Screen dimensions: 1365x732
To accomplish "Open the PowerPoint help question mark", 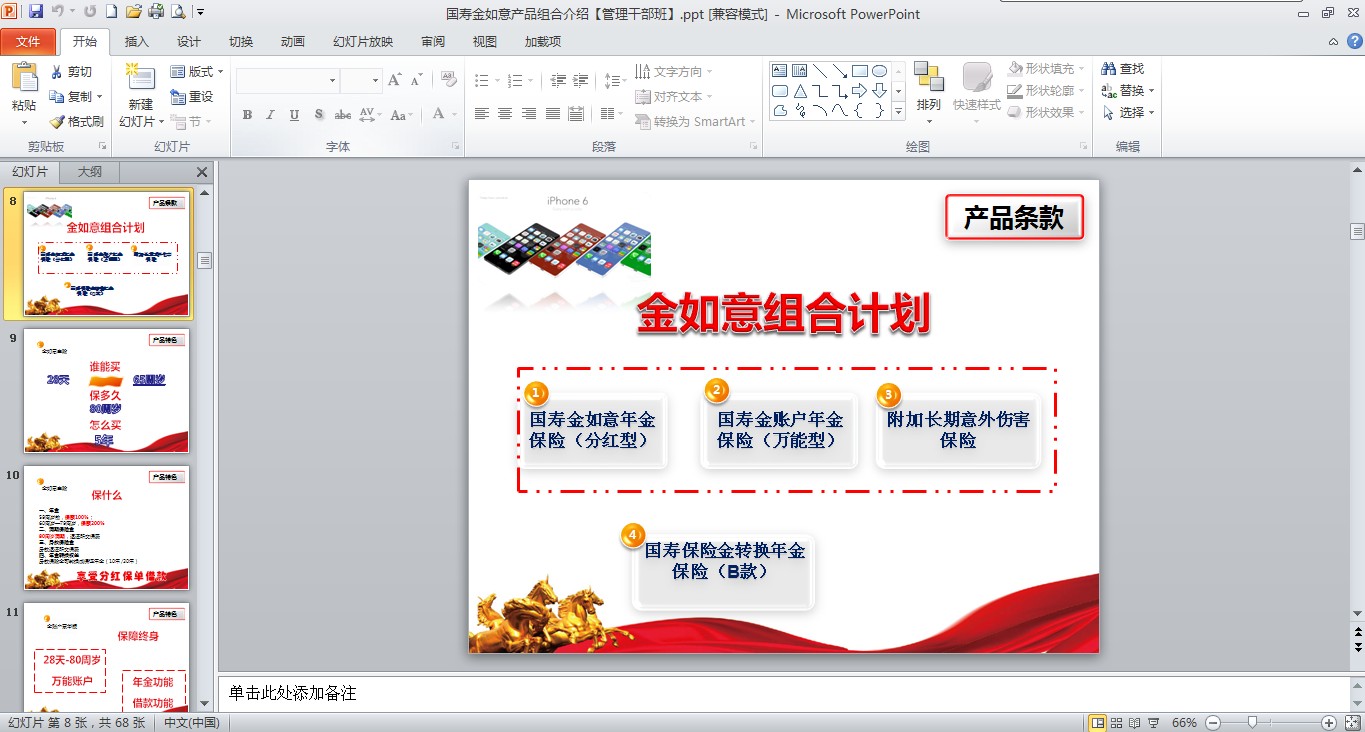I will (x=1353, y=42).
